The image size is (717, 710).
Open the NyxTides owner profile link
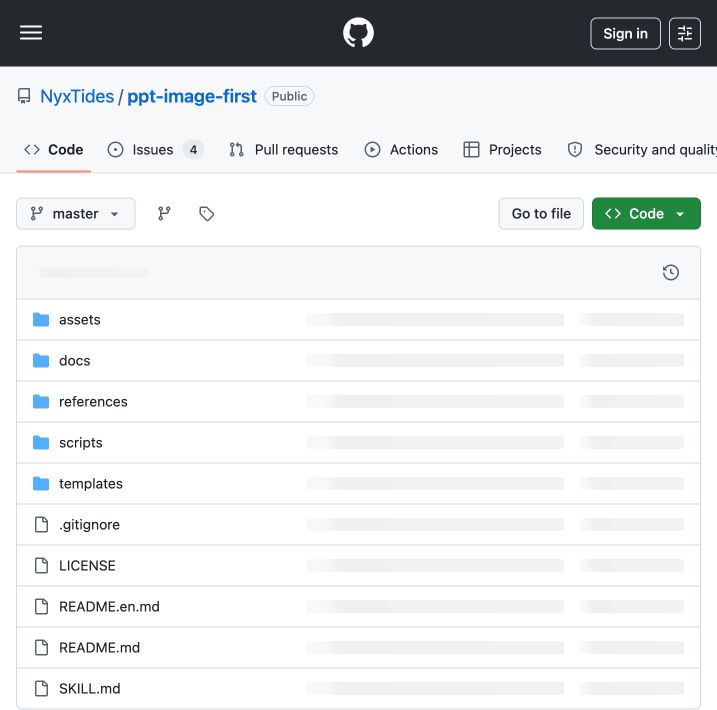coord(77,96)
